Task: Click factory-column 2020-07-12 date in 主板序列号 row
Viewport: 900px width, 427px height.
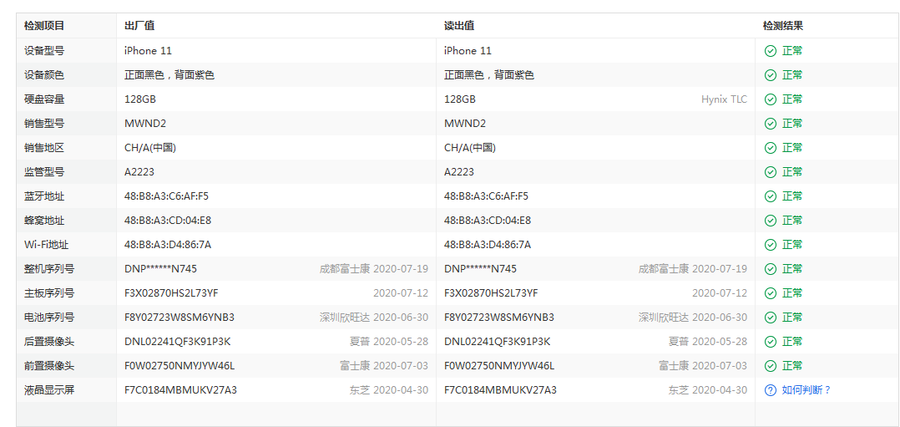Action: [x=401, y=293]
